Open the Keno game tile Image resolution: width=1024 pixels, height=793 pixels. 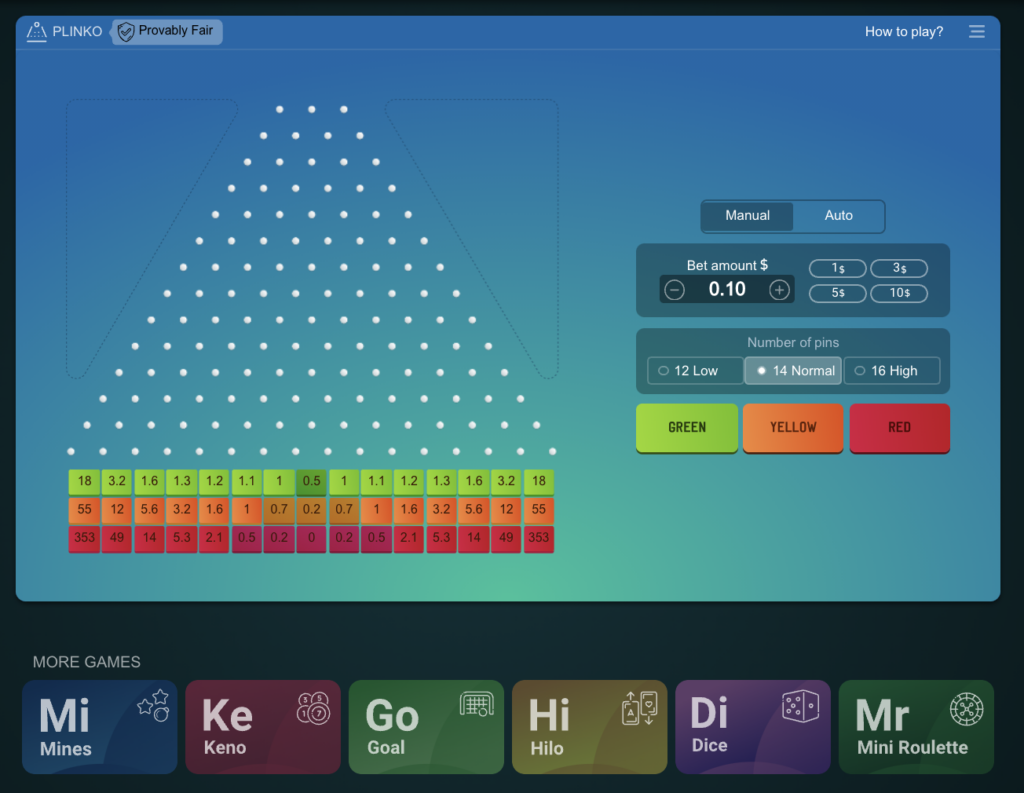click(263, 727)
